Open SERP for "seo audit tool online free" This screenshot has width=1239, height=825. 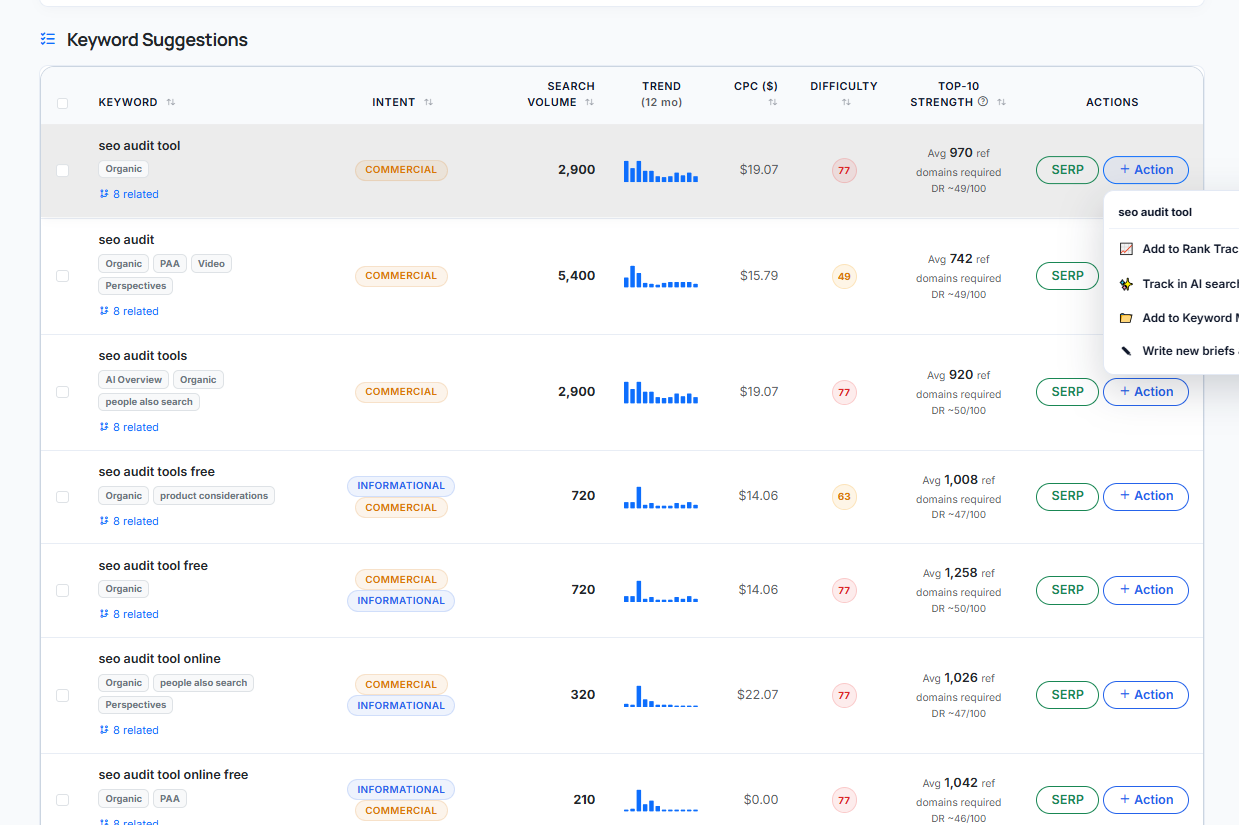1067,800
